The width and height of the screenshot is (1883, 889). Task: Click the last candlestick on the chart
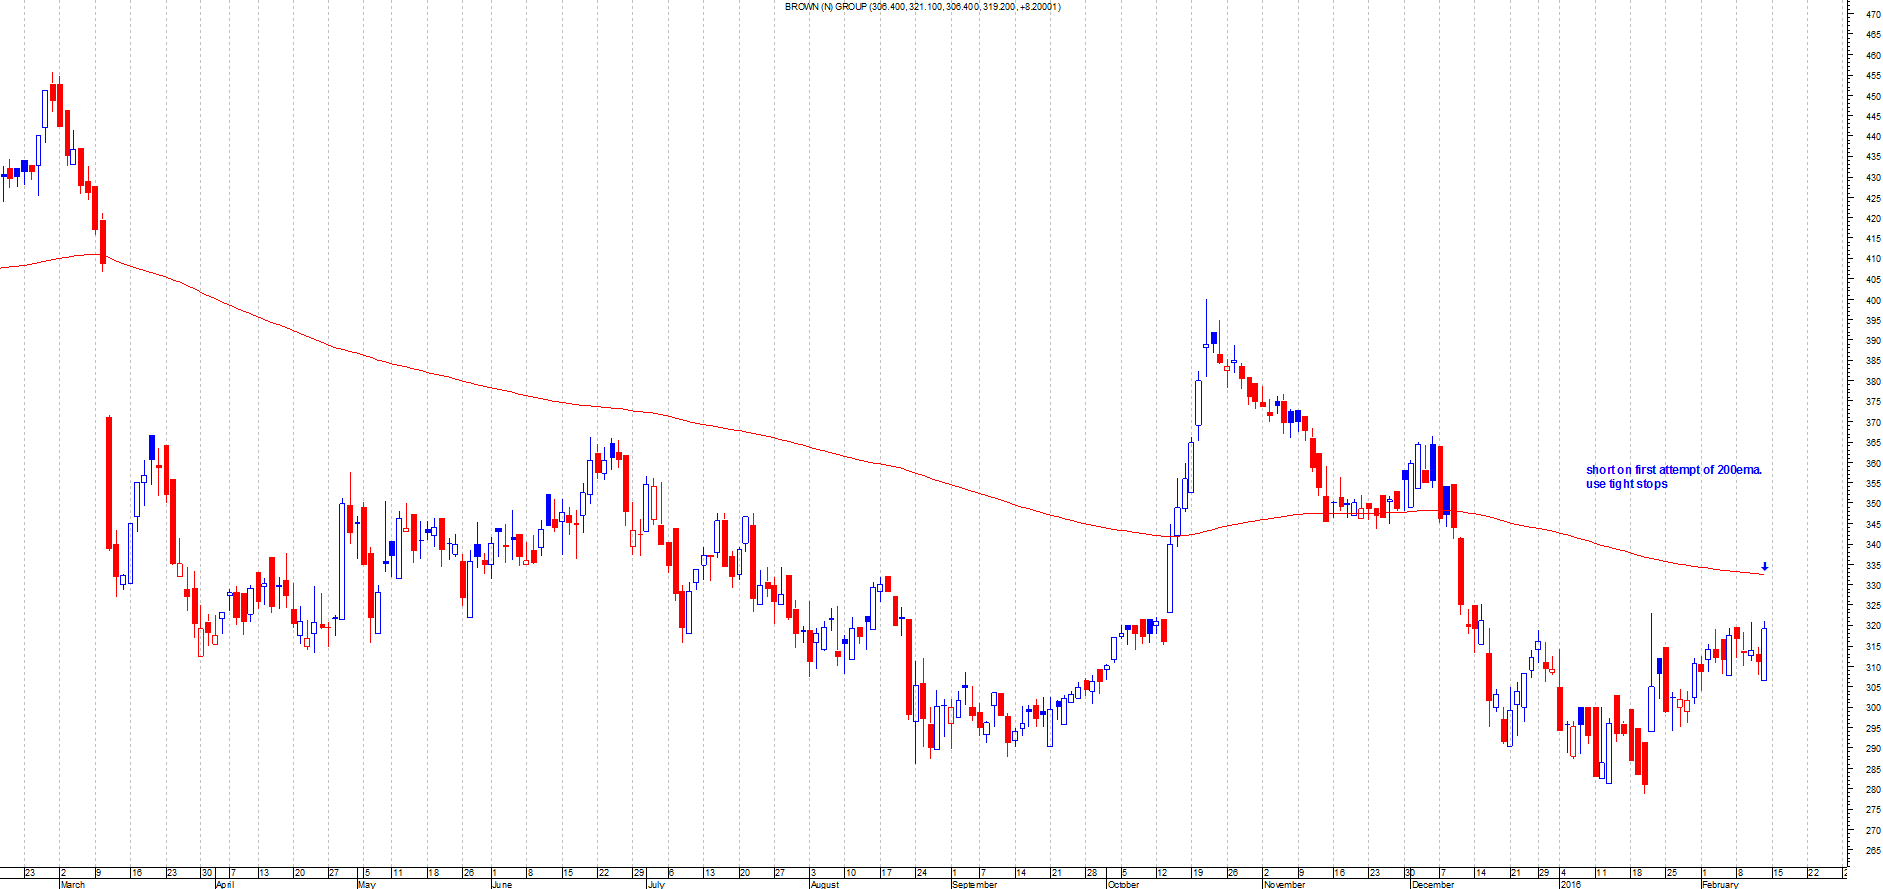coord(1764,654)
